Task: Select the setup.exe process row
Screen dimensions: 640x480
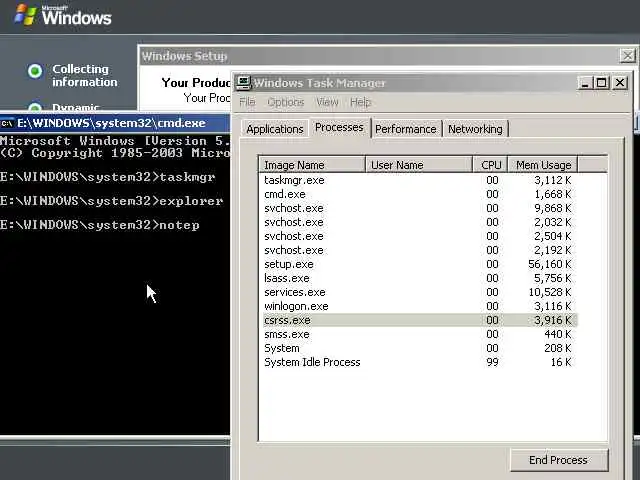Action: [418, 264]
